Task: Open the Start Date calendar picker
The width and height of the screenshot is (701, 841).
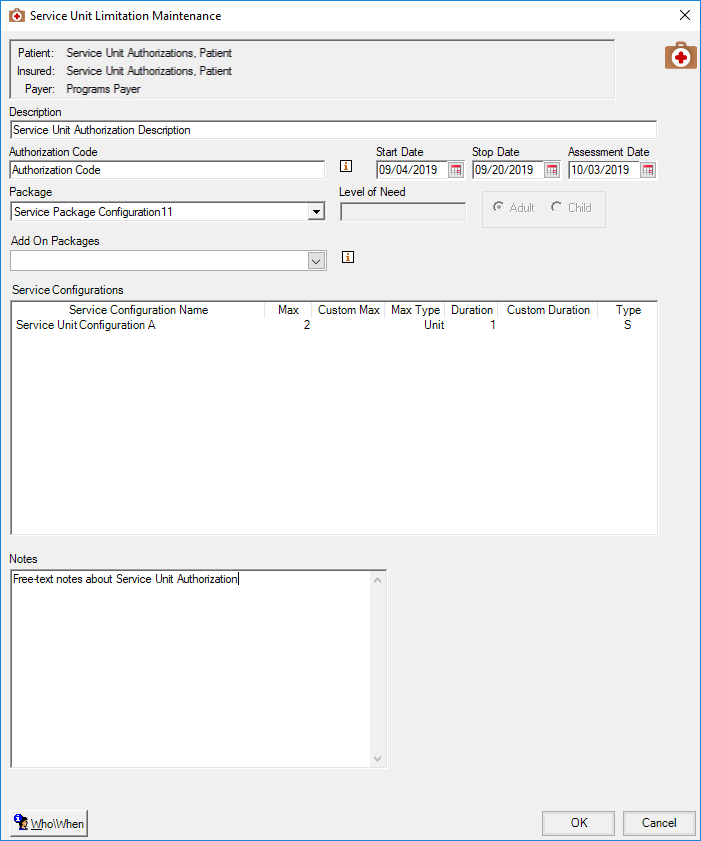Action: pyautogui.click(x=456, y=170)
